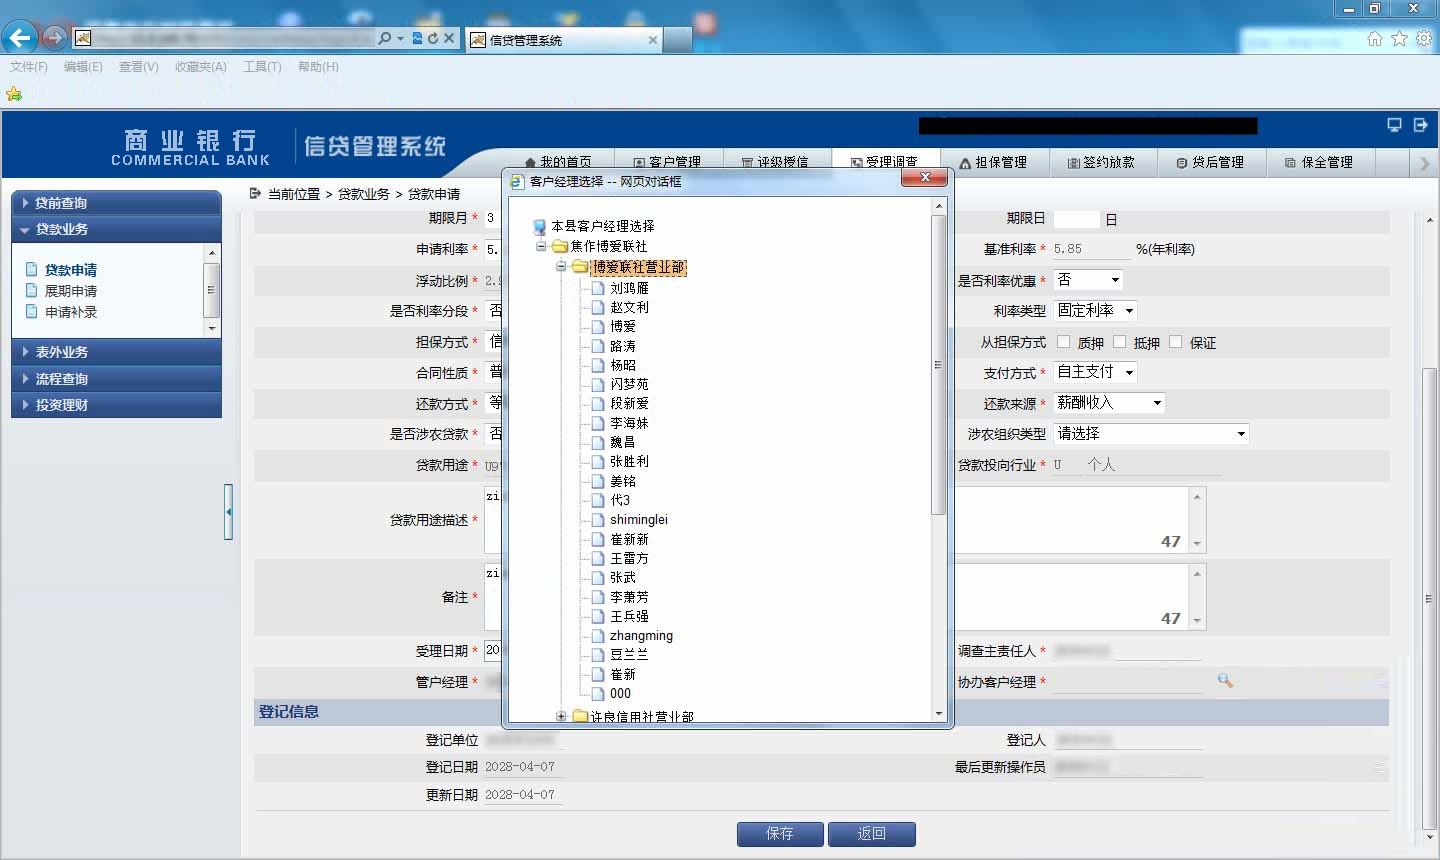This screenshot has height=860, width=1440.
Task: Click the 博爱联社营业部 folder icon
Action: (580, 267)
